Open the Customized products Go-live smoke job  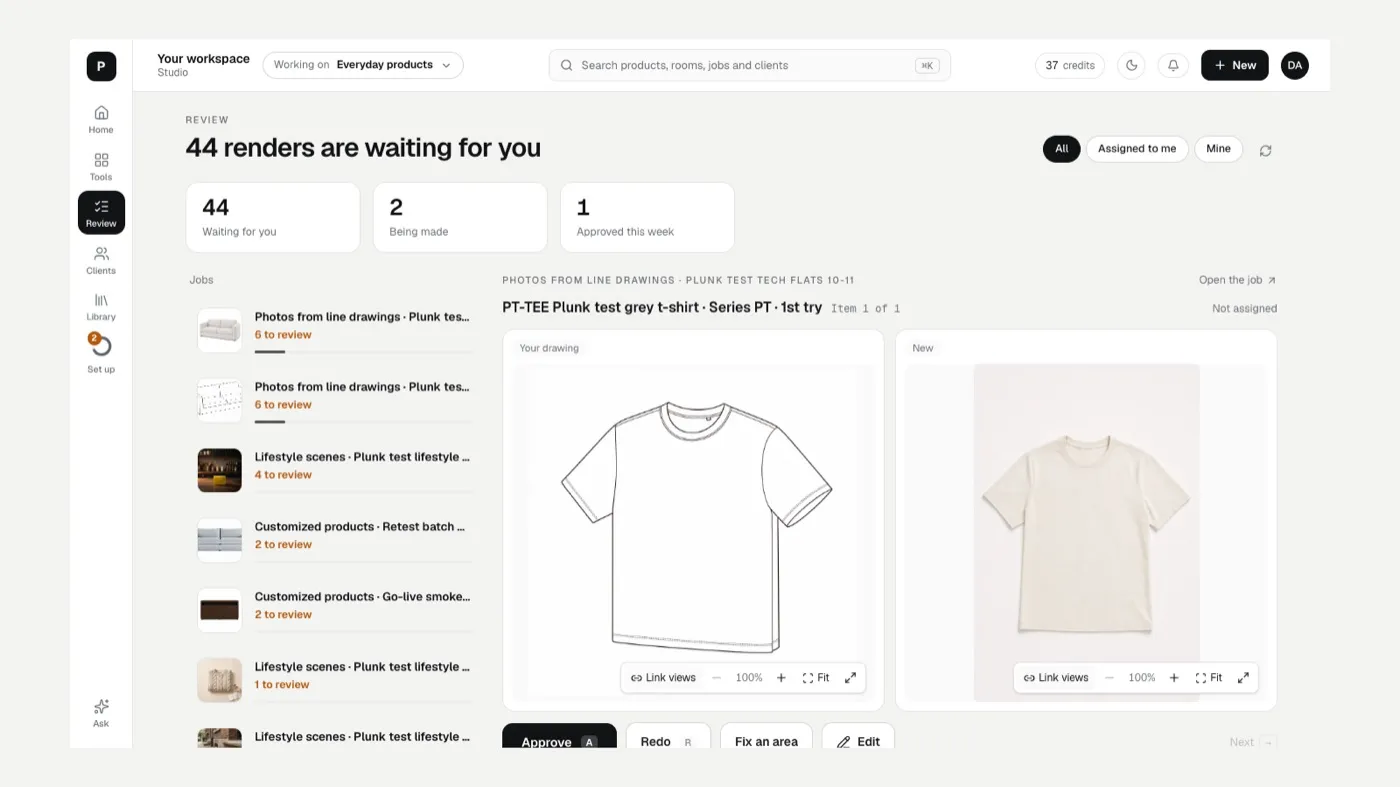point(332,610)
